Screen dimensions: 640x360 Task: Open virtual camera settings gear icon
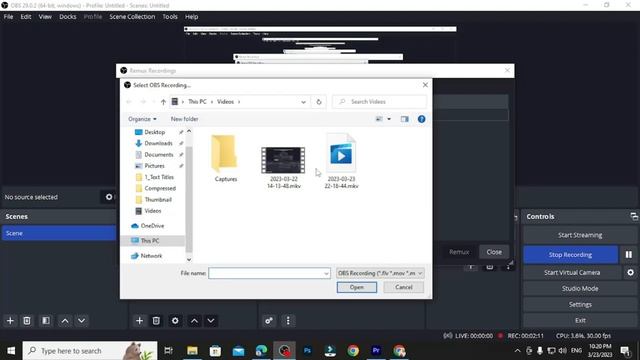coord(631,272)
